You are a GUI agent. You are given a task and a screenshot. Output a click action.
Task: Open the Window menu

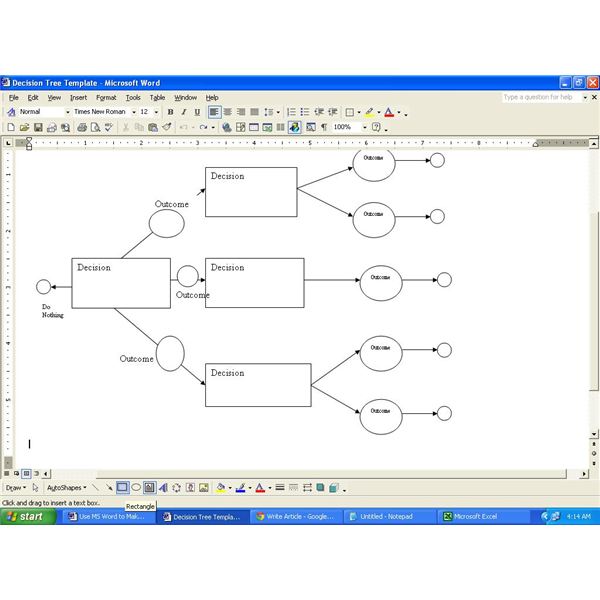186,98
